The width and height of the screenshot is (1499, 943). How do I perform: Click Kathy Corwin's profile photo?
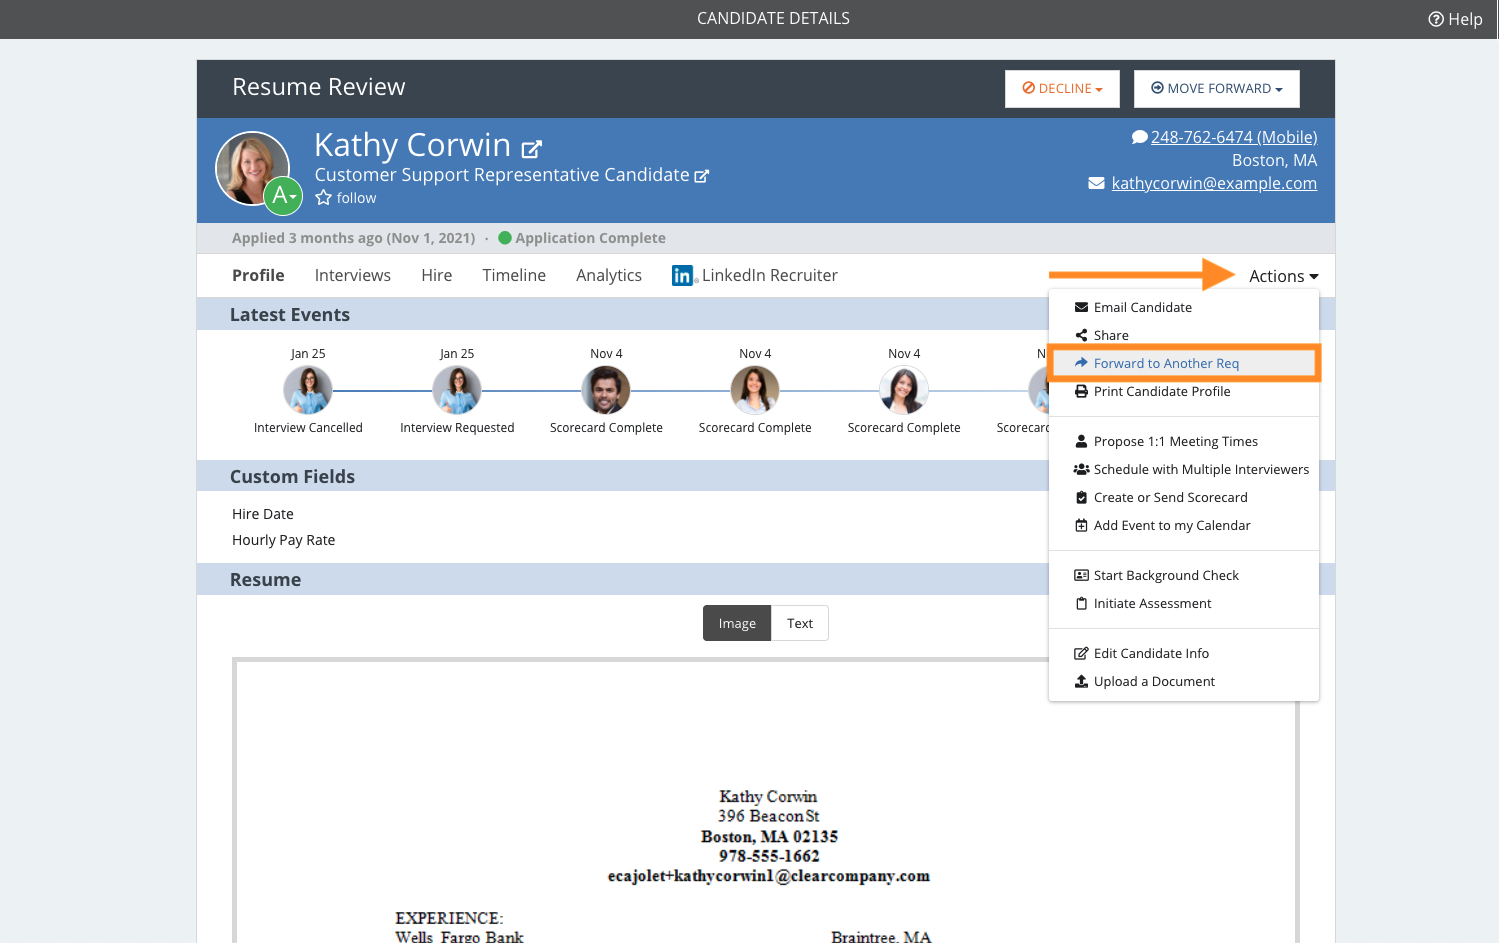pyautogui.click(x=248, y=166)
